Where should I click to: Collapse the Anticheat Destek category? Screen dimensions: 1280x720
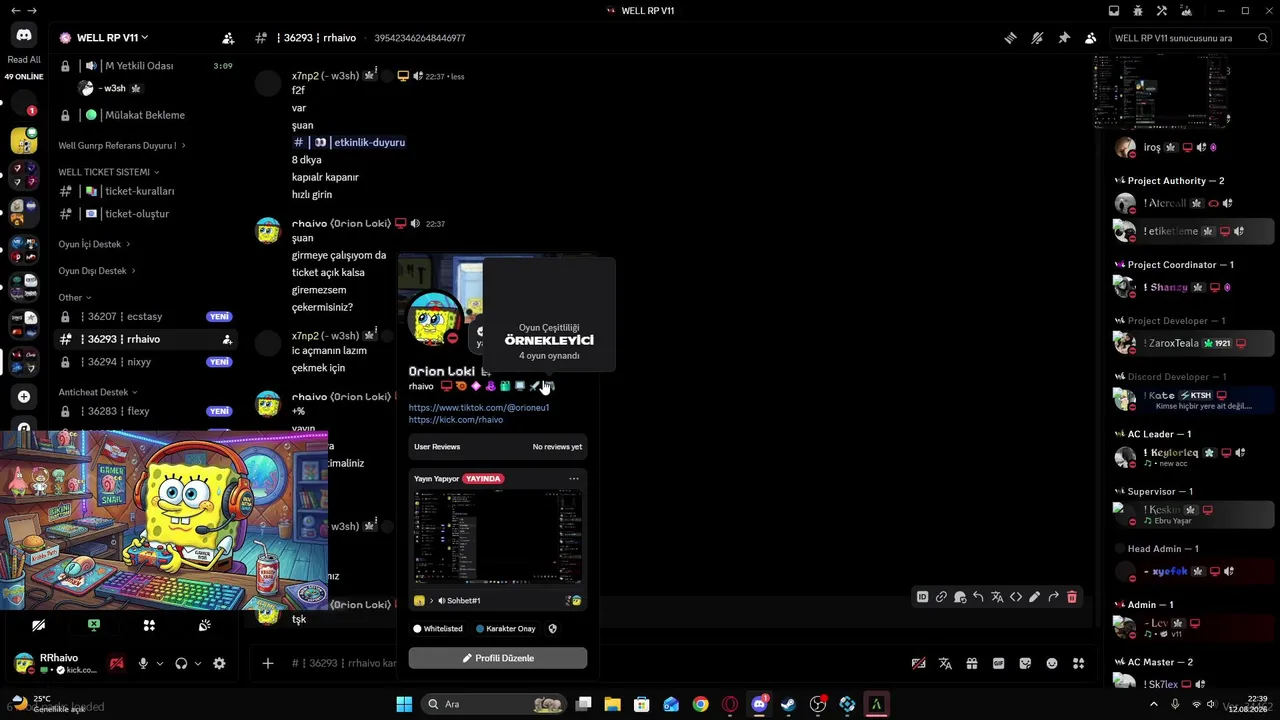pyautogui.click(x=98, y=392)
